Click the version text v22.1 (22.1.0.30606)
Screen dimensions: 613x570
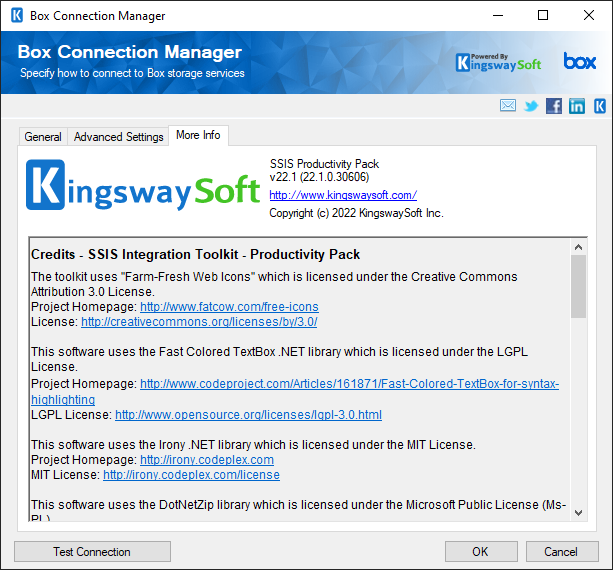[x=319, y=177]
